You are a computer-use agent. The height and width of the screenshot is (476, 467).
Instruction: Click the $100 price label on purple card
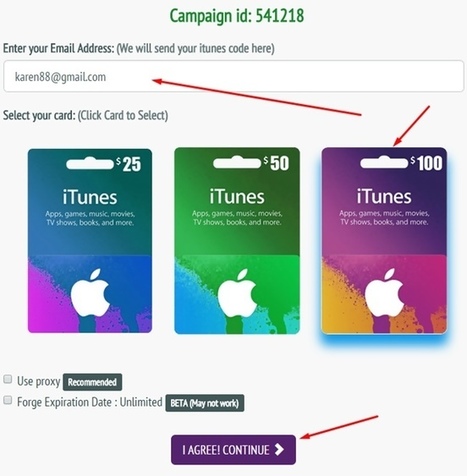click(426, 163)
